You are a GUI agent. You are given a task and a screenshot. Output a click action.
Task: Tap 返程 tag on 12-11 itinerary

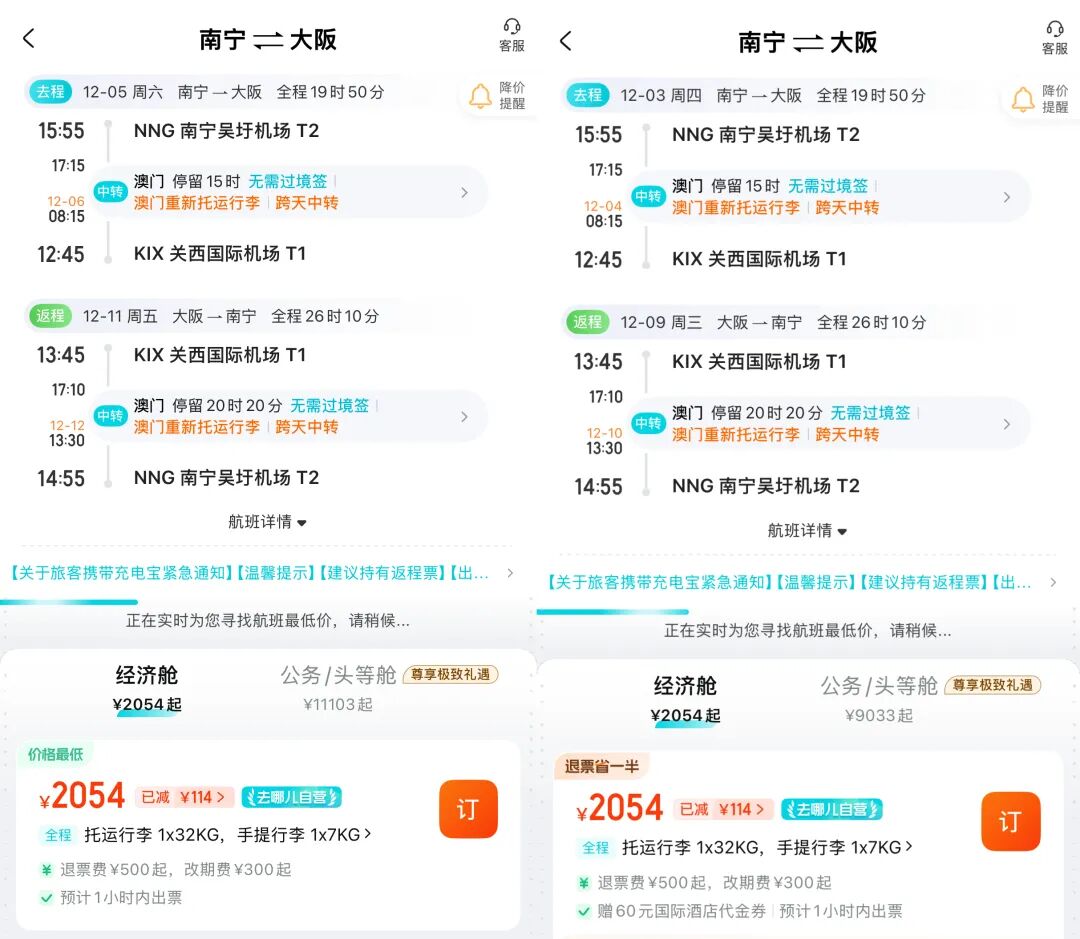click(x=50, y=316)
